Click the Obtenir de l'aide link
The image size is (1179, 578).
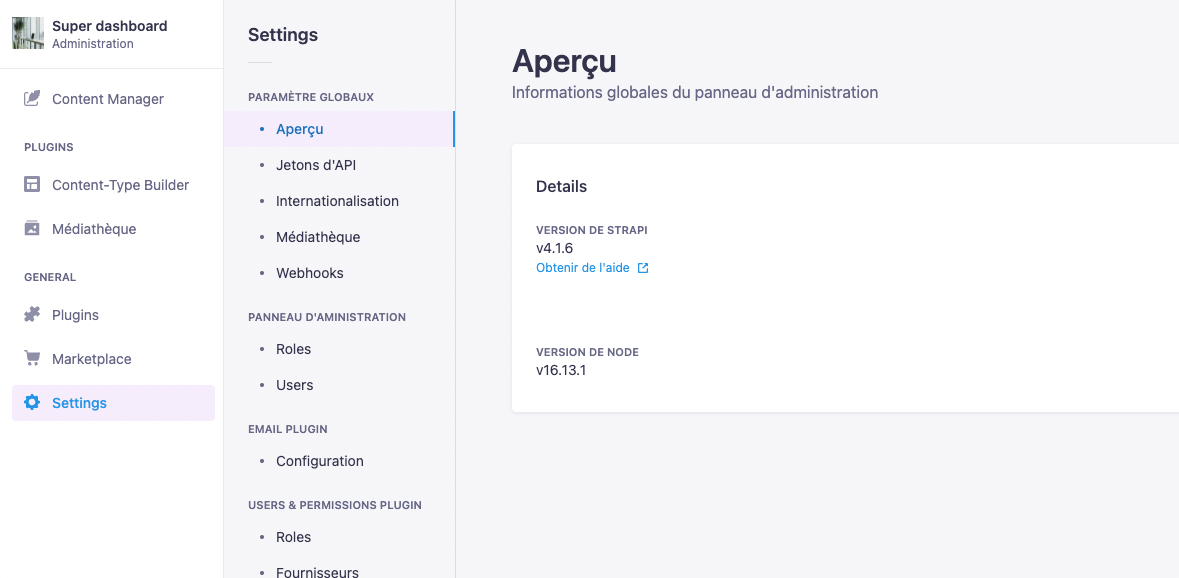click(x=583, y=268)
